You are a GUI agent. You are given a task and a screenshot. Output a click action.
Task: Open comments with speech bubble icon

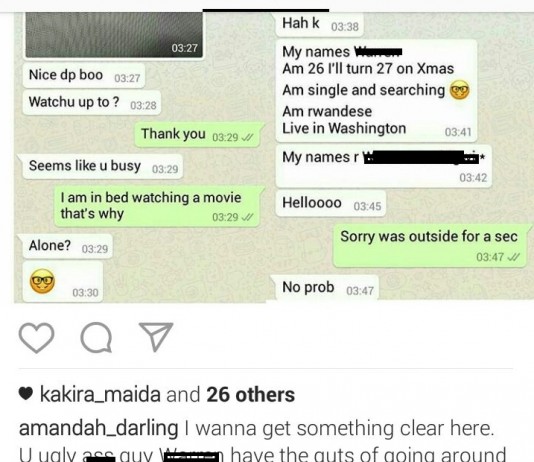pos(96,337)
